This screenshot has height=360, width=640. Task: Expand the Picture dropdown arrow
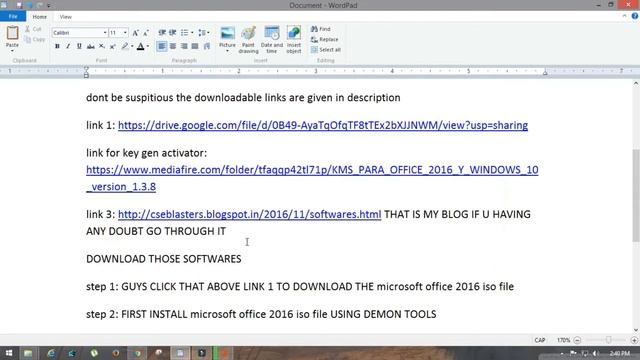(227, 51)
